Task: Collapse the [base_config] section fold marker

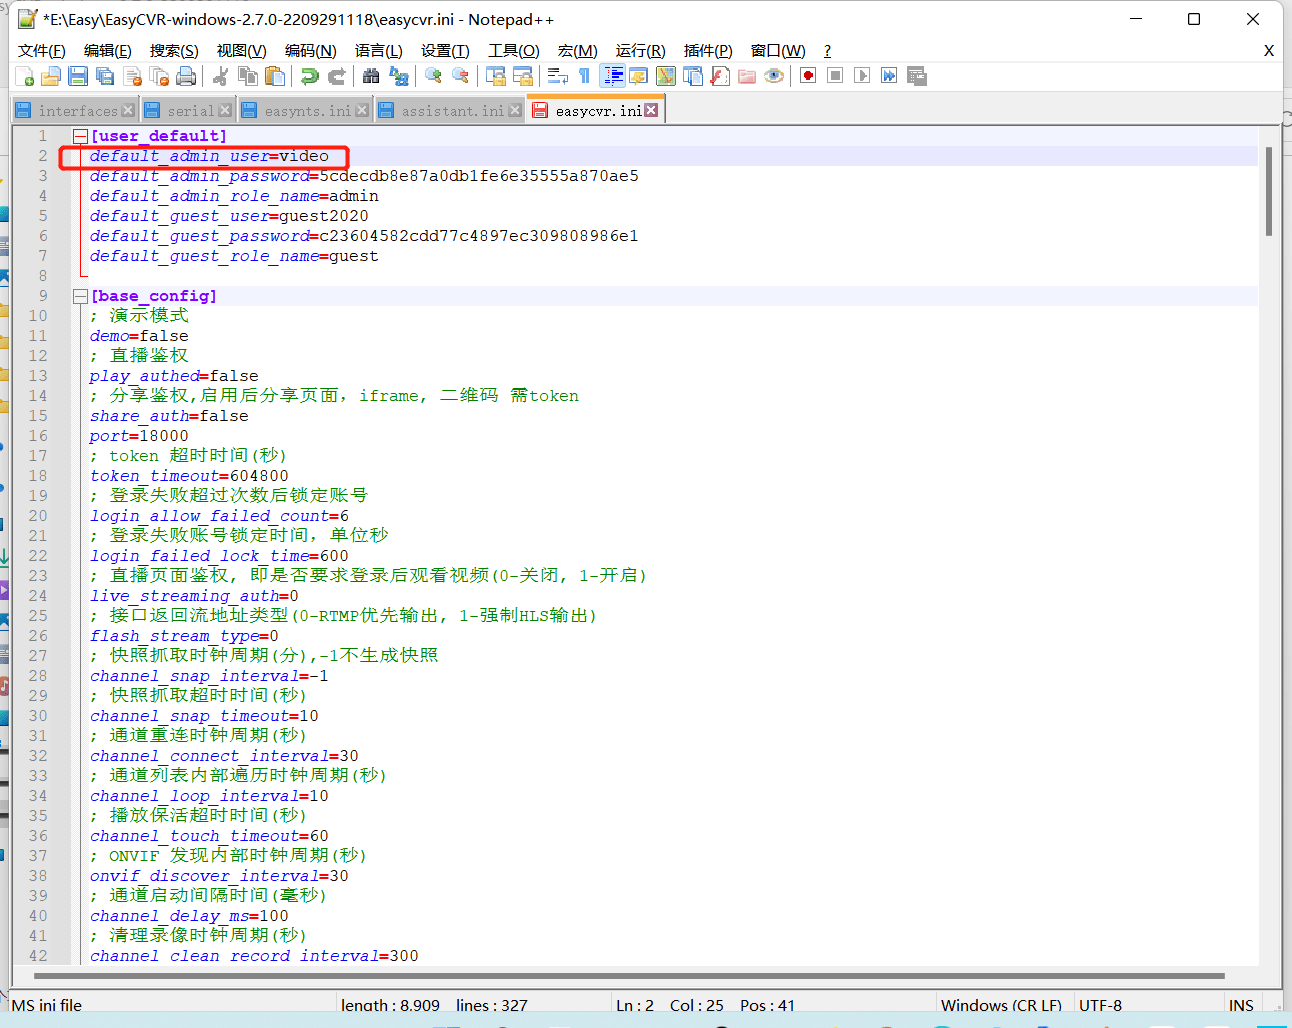Action: [80, 296]
